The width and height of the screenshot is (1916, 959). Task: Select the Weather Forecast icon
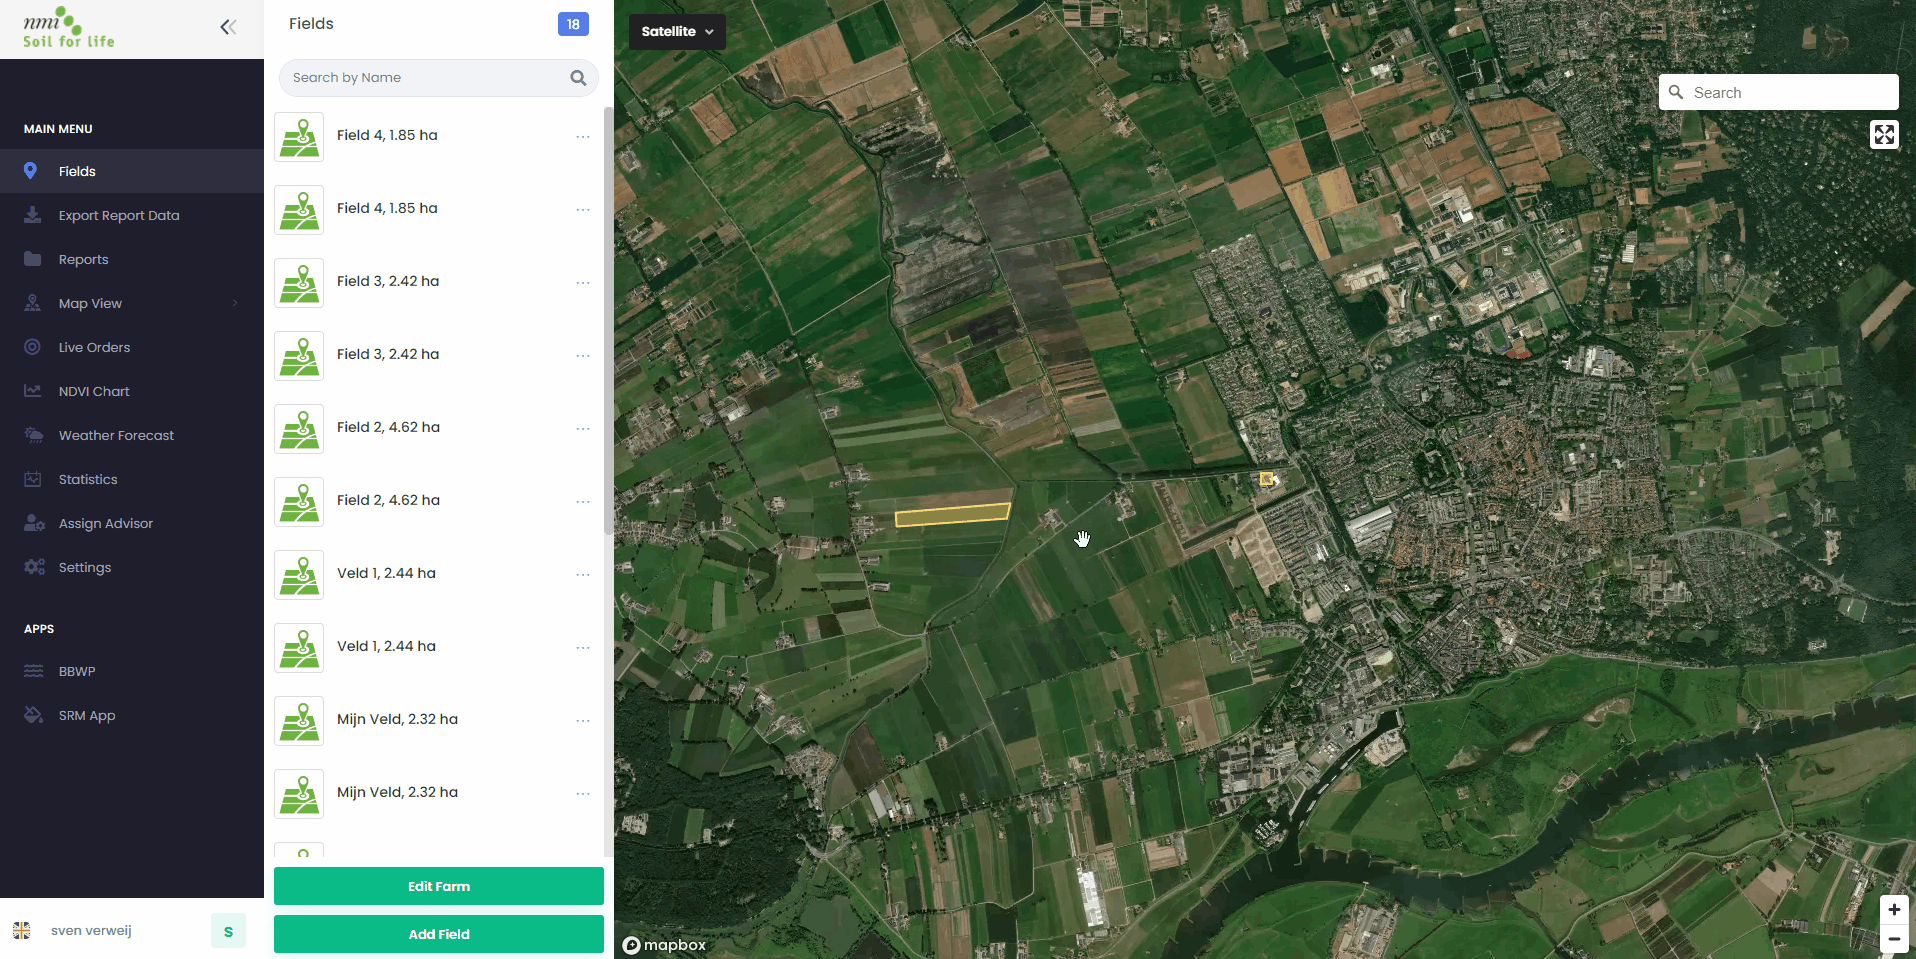pos(33,435)
